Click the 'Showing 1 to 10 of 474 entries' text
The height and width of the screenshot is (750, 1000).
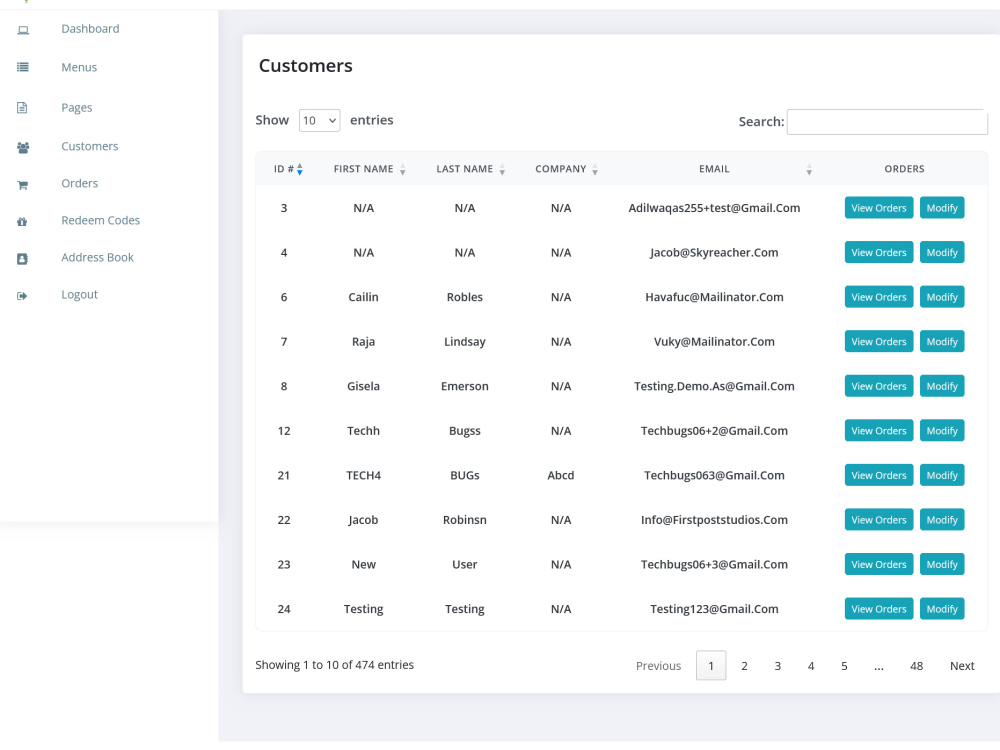click(x=334, y=665)
